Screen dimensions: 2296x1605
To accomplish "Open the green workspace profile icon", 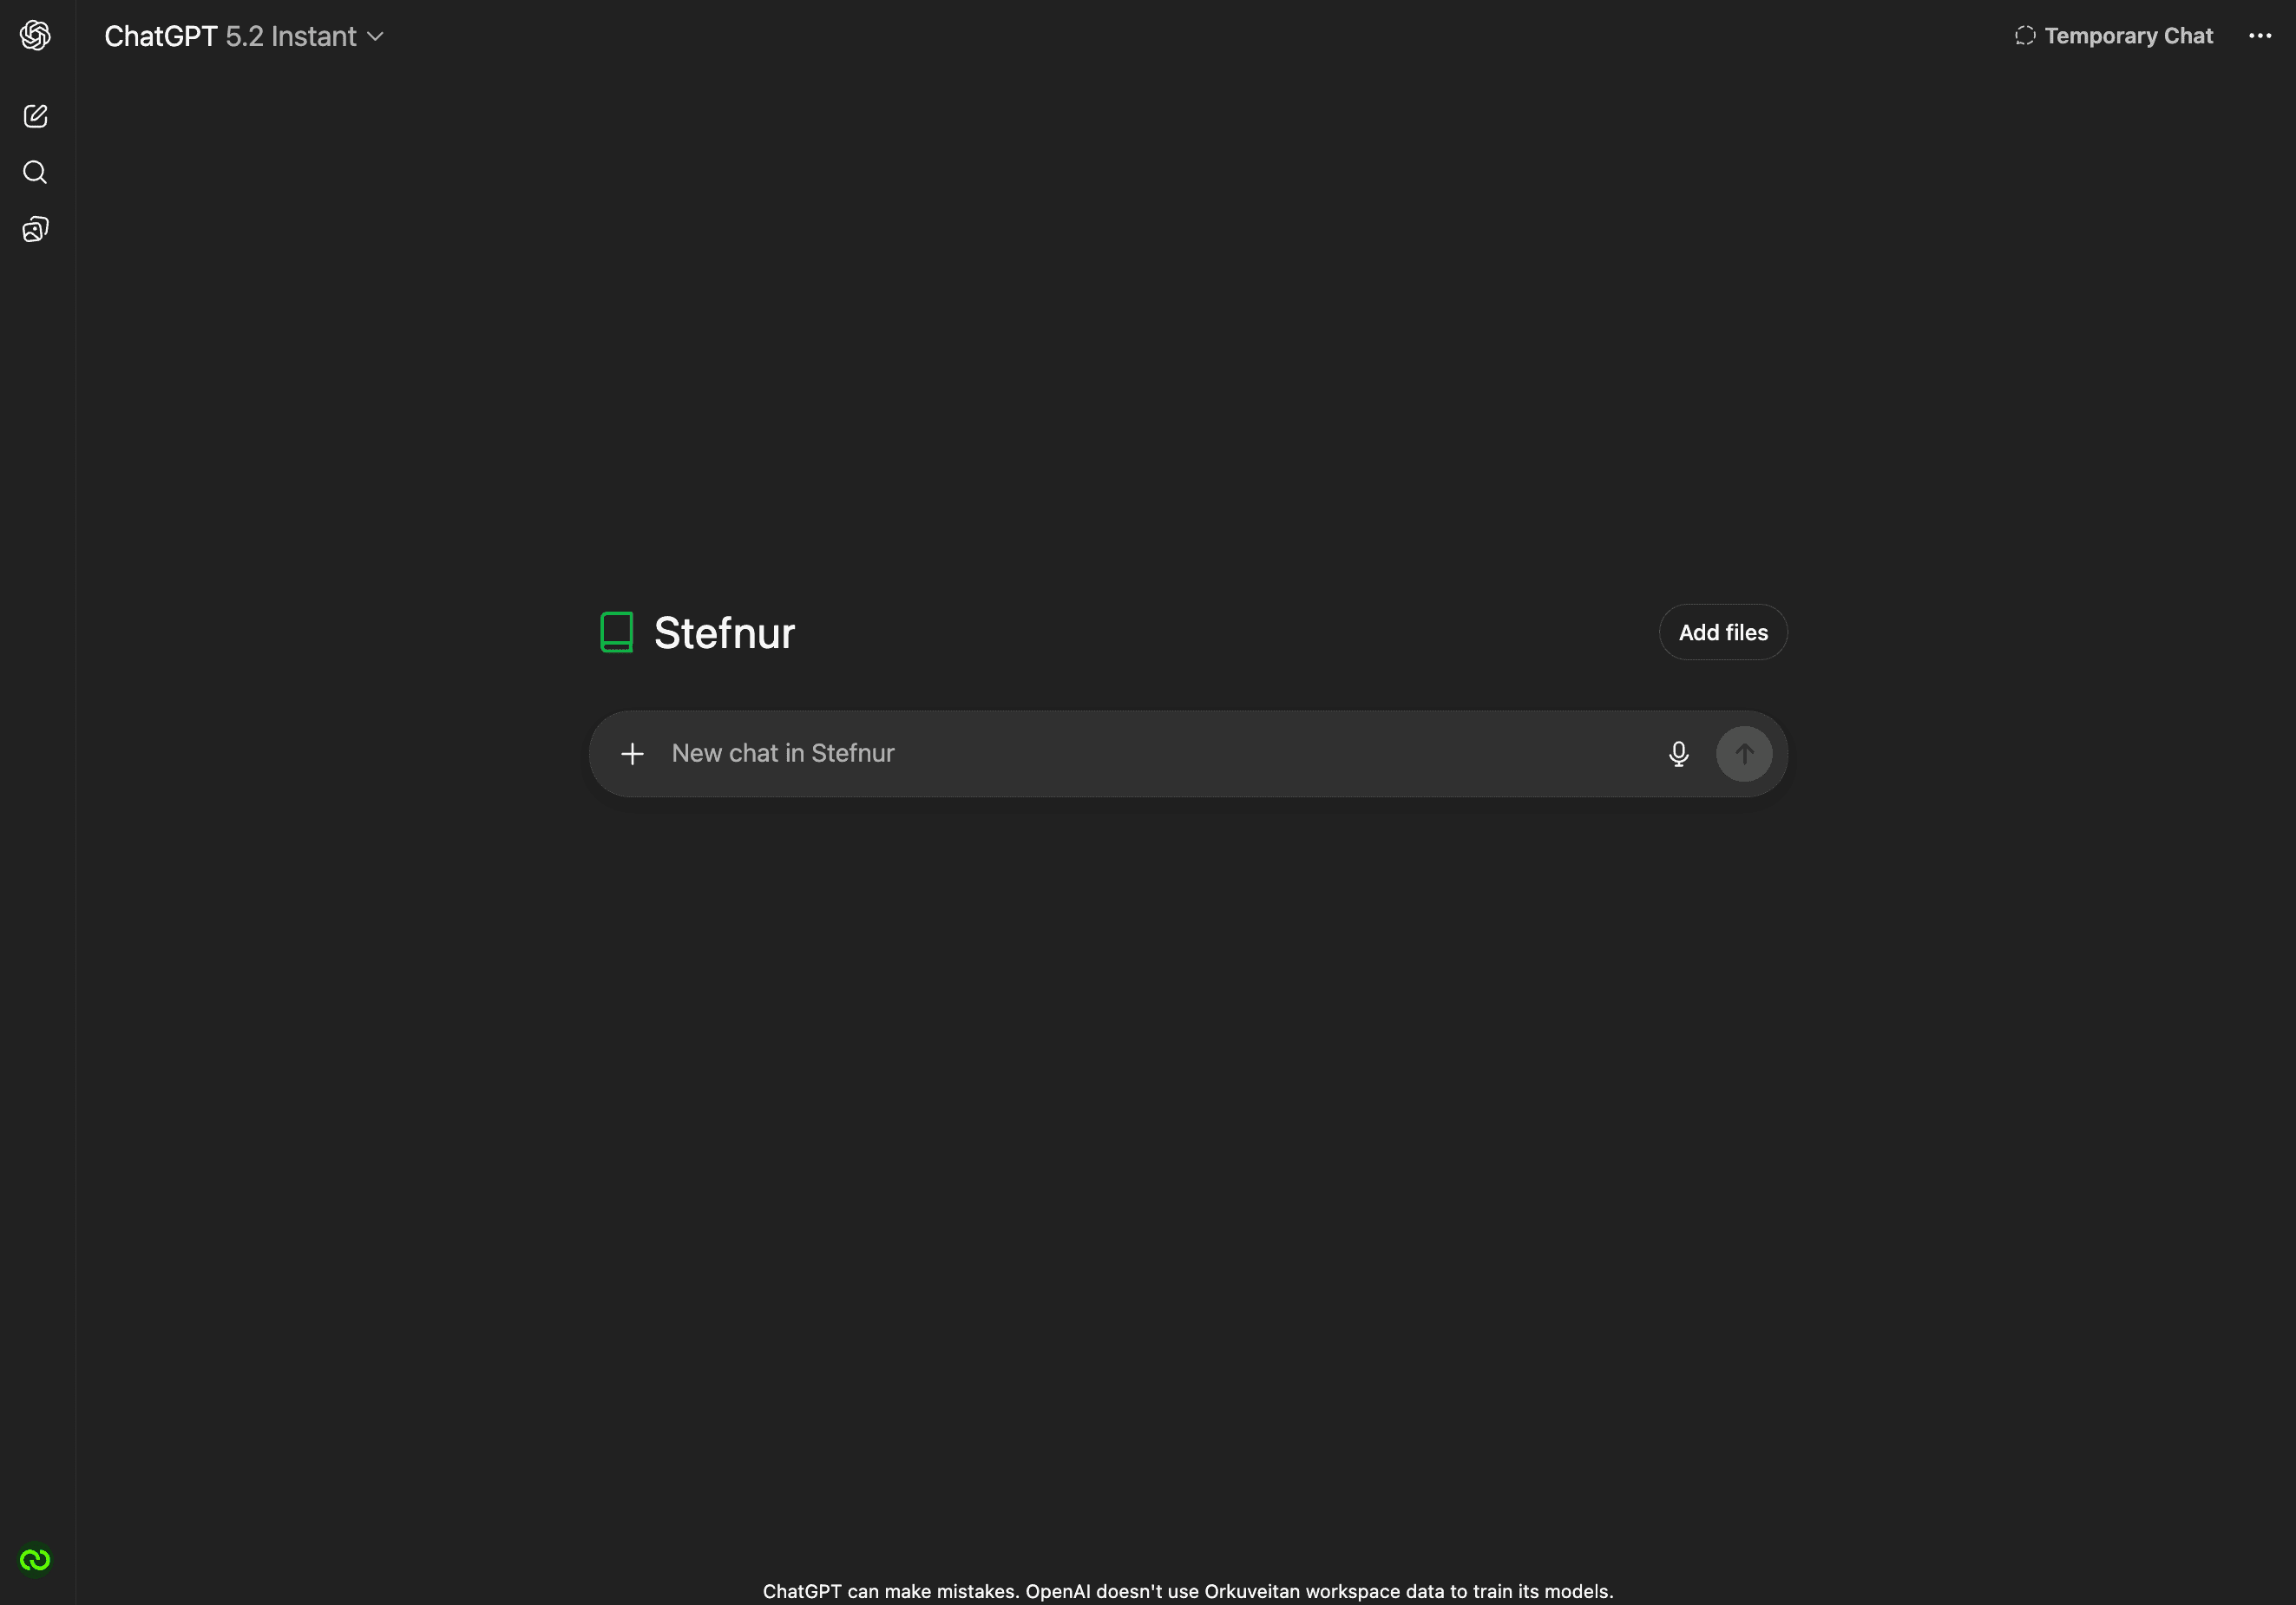I will [35, 1559].
